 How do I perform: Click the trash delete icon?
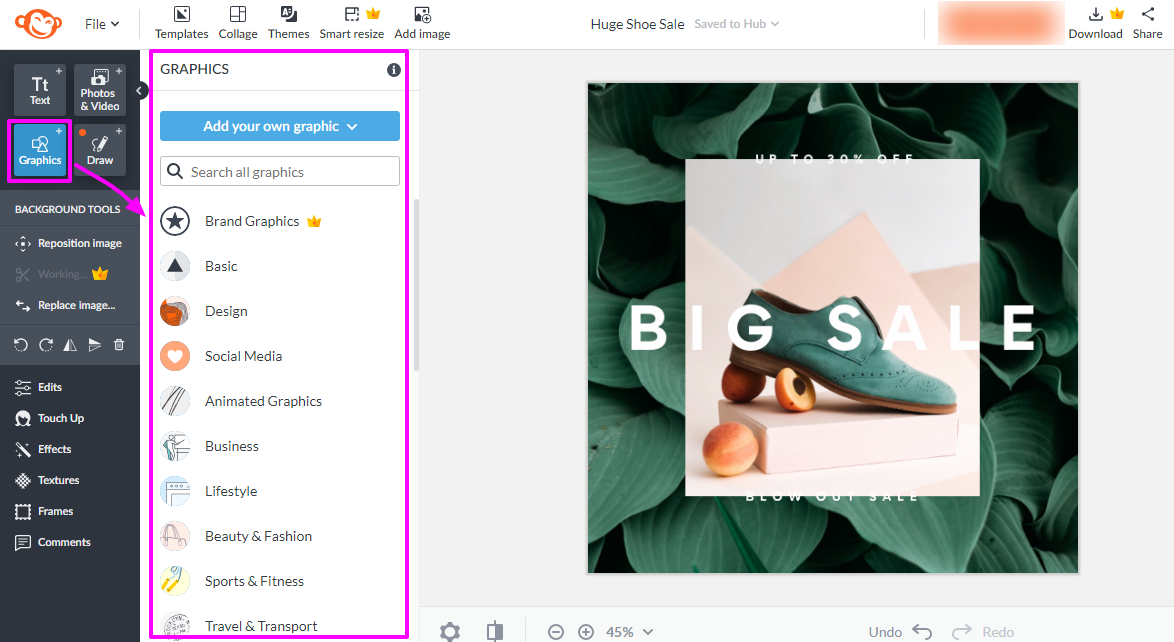pyautogui.click(x=119, y=345)
